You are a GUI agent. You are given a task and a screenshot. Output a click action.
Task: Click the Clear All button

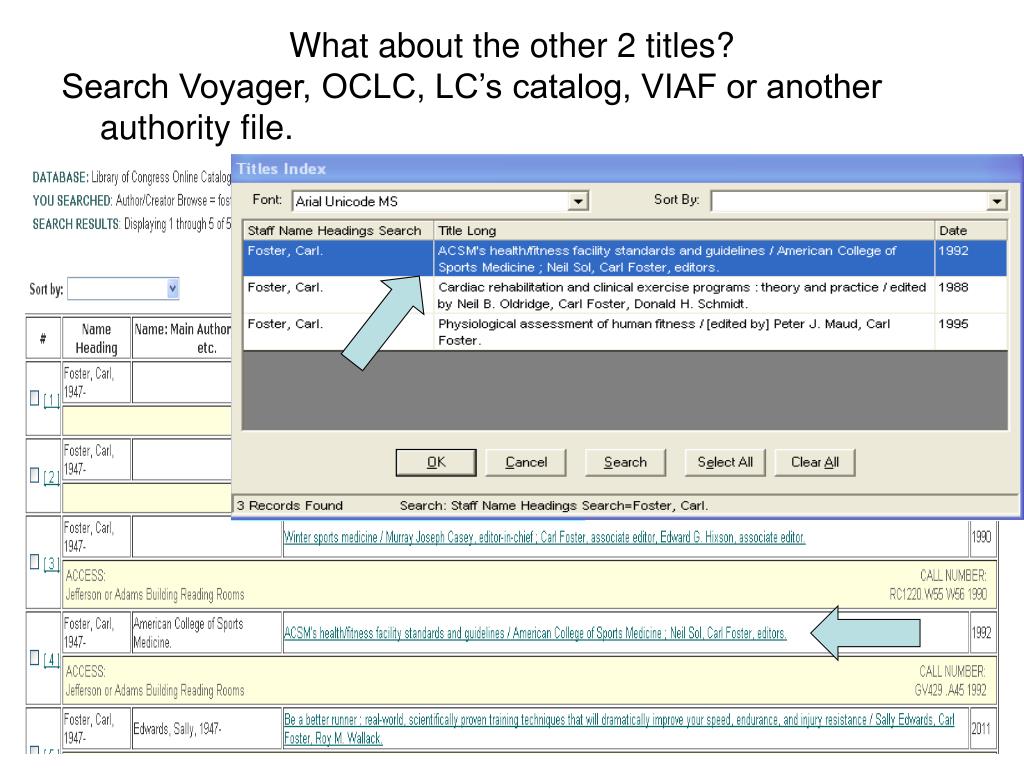[814, 462]
